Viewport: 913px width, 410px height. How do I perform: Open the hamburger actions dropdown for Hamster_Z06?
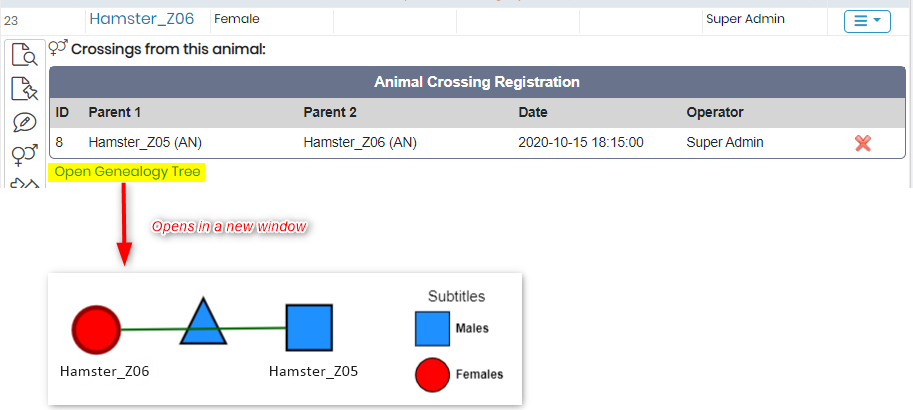click(x=867, y=21)
